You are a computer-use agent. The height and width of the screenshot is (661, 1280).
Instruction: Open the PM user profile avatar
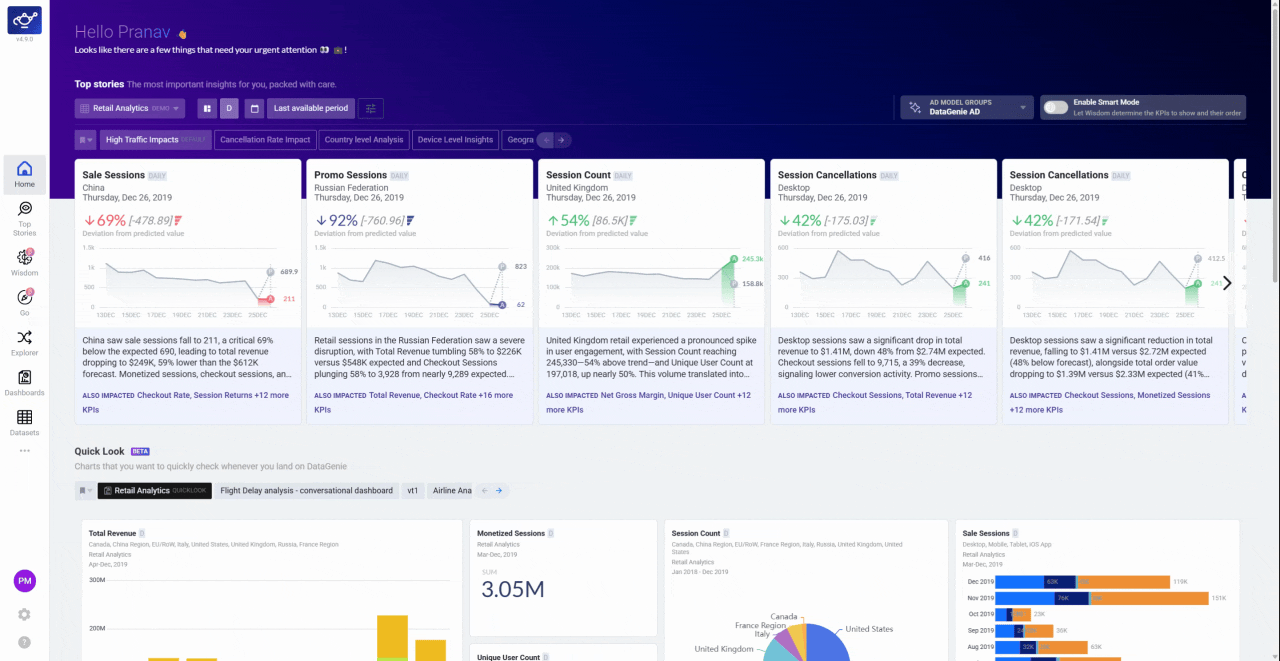[24, 581]
